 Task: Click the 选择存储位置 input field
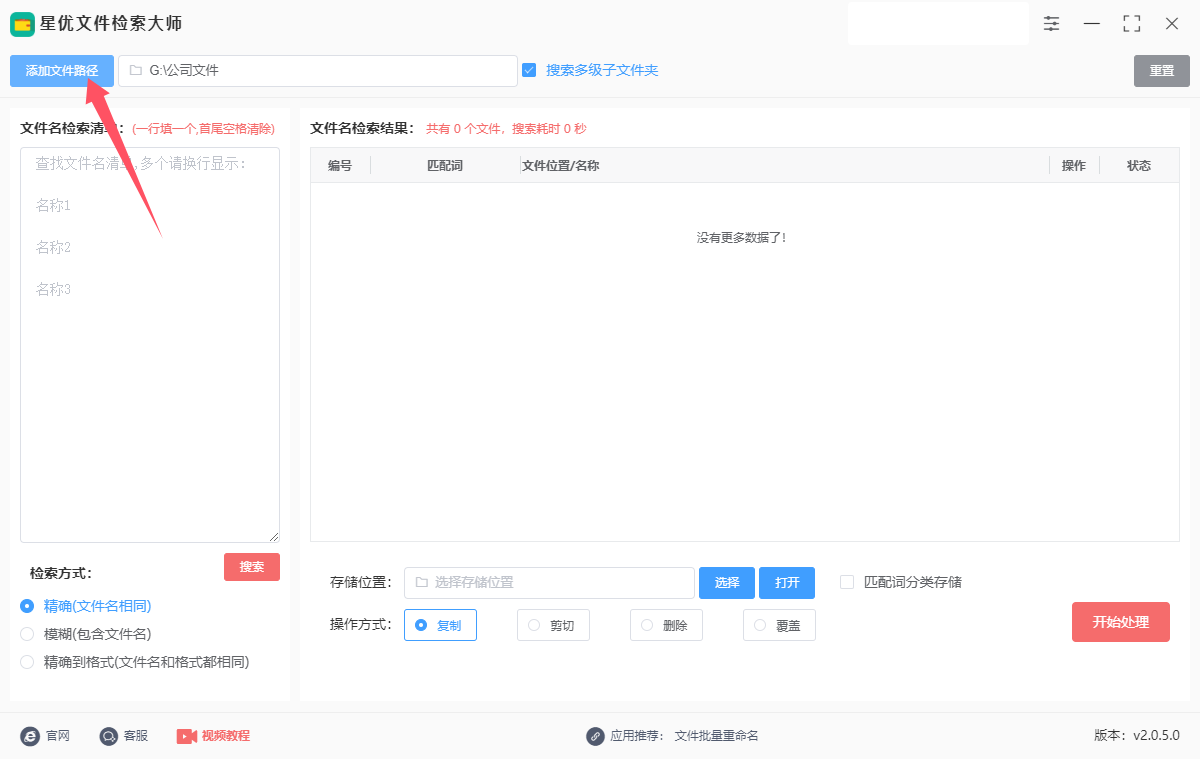(549, 583)
